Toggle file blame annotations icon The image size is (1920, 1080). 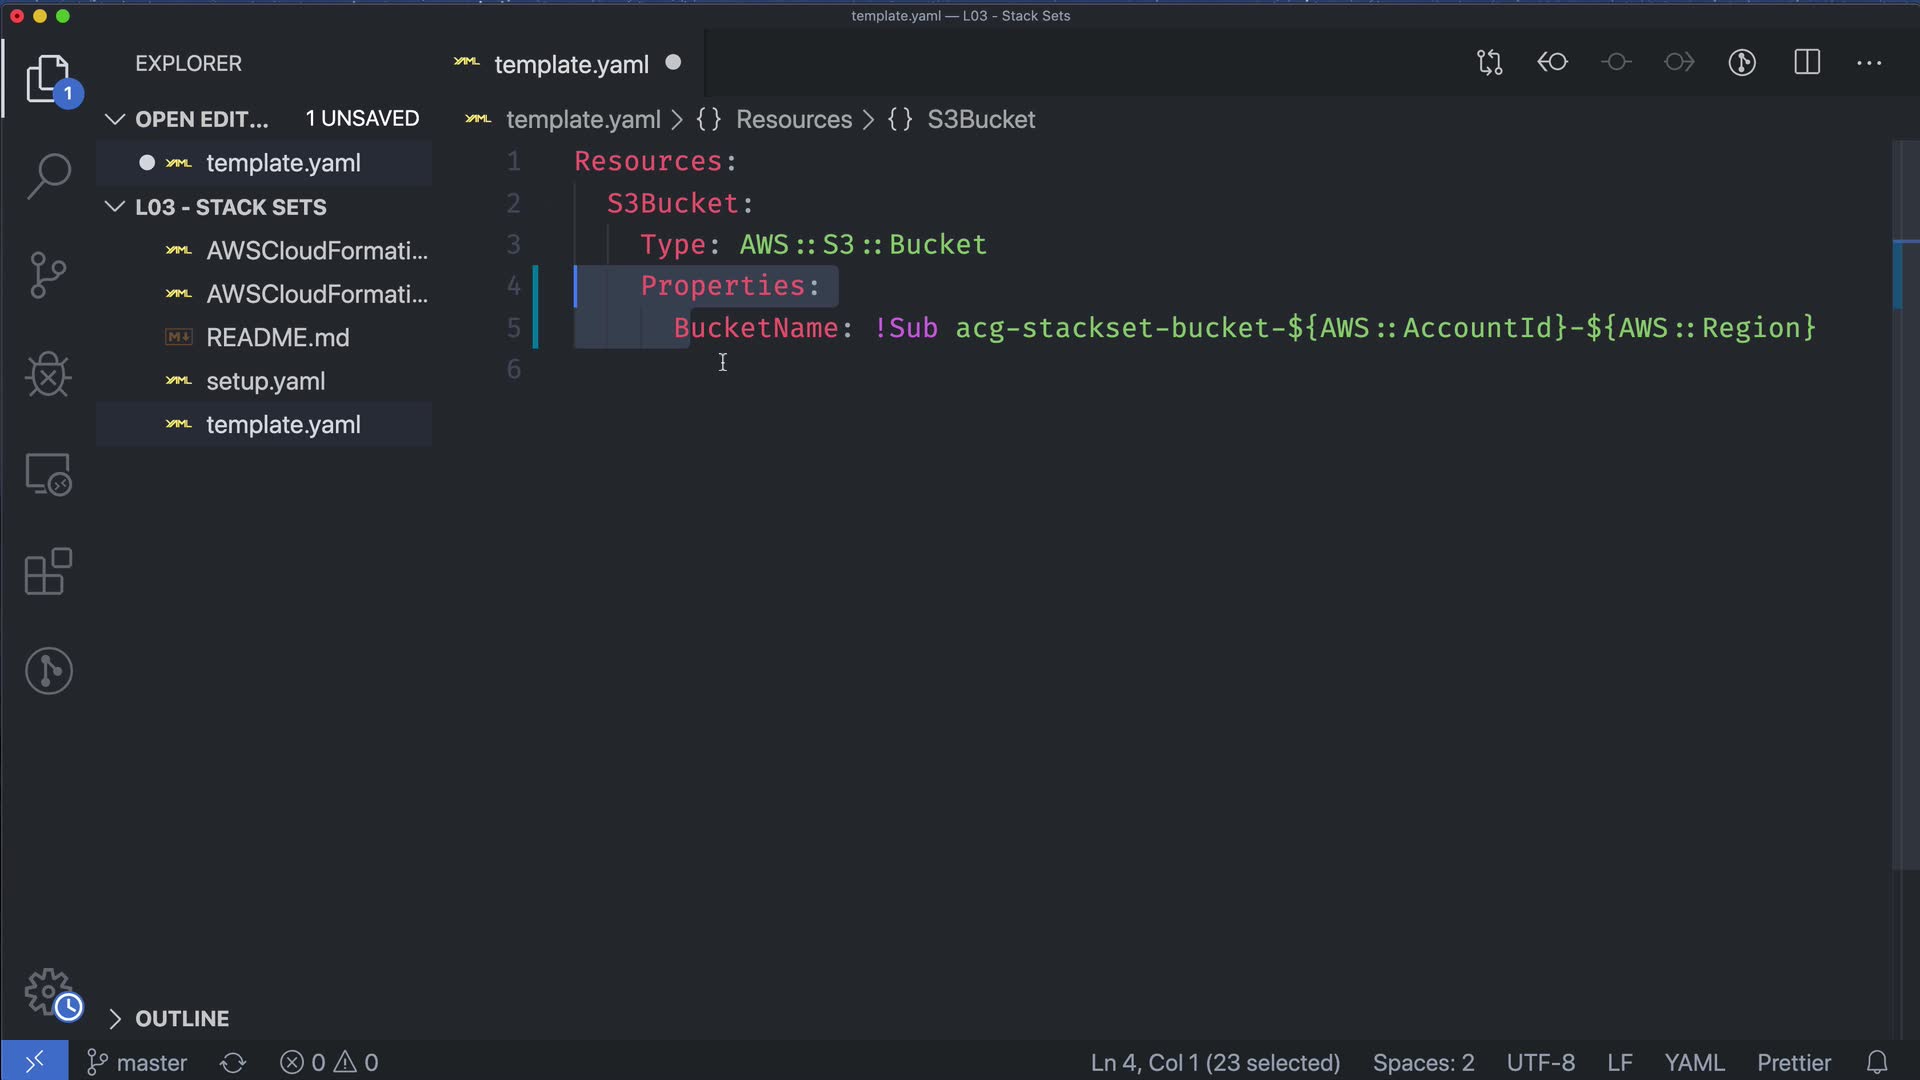tap(1742, 63)
